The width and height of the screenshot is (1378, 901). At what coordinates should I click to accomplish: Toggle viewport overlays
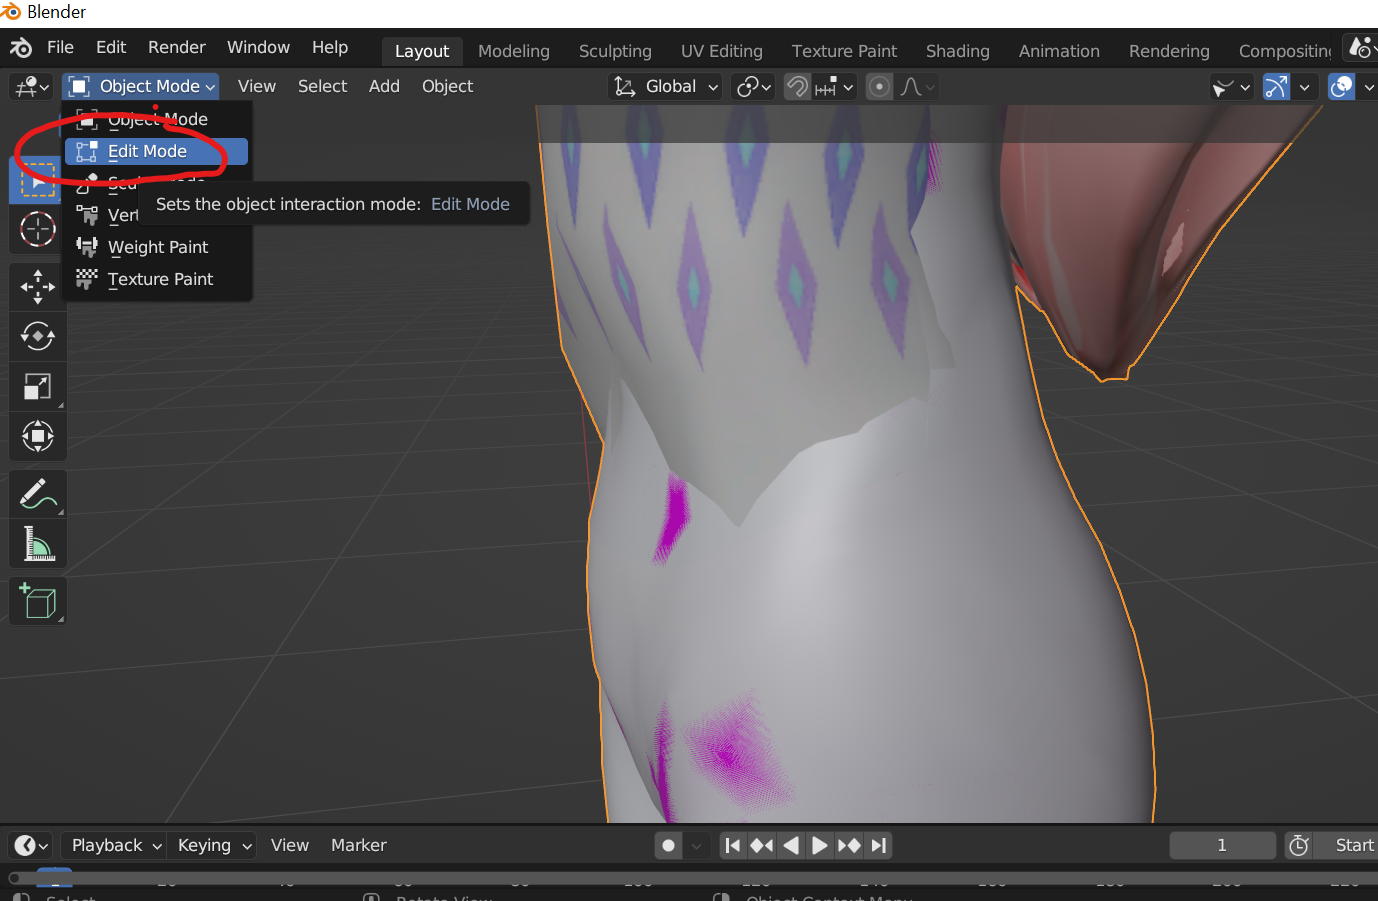point(1341,87)
